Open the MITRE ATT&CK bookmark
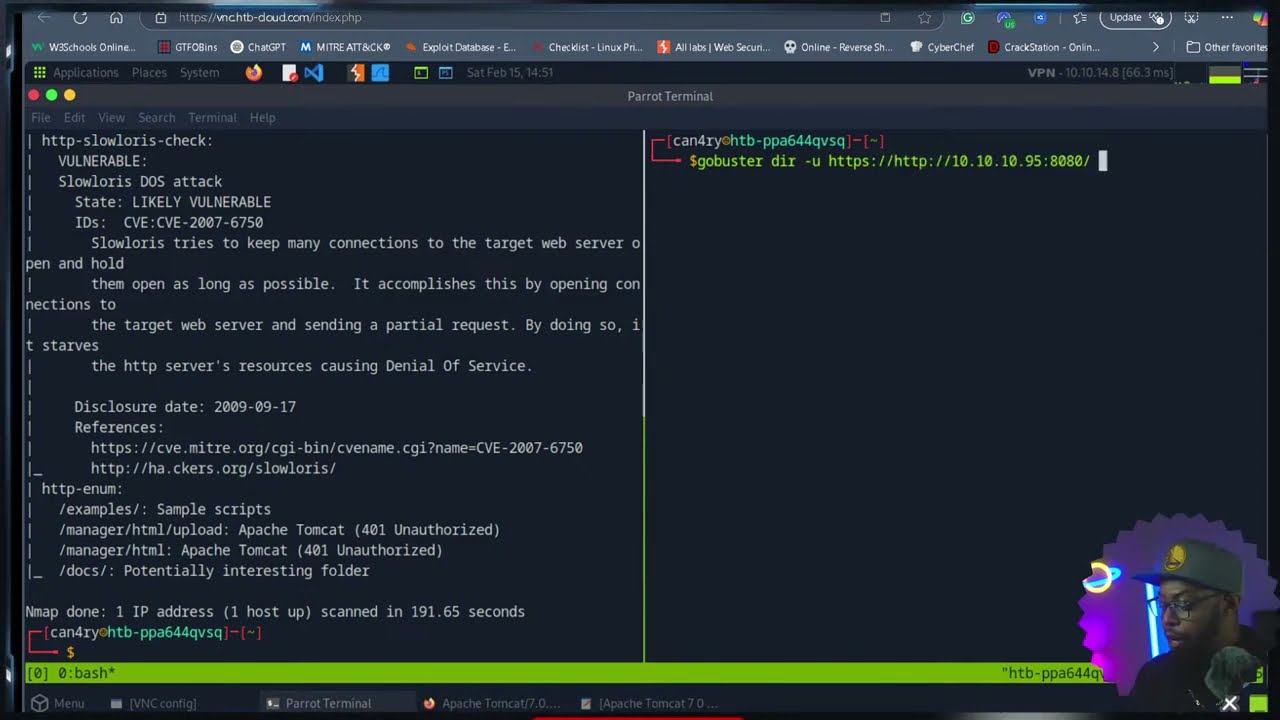The image size is (1280, 720). click(x=346, y=47)
